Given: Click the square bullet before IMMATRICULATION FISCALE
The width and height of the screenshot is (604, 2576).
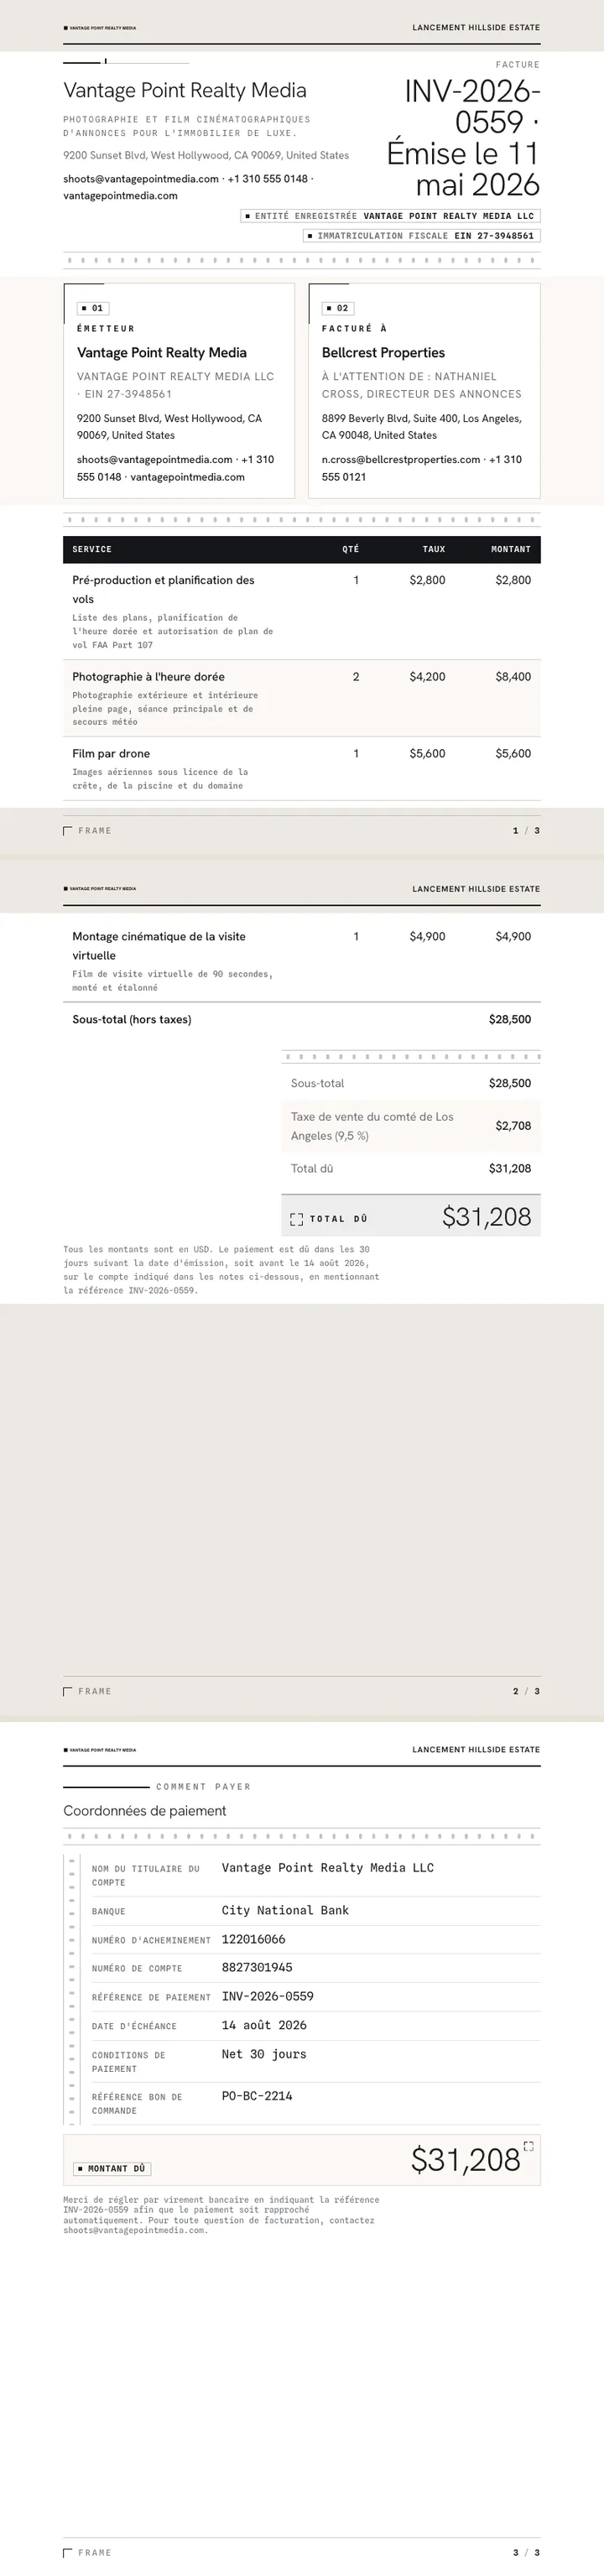Looking at the screenshot, I should (311, 236).
